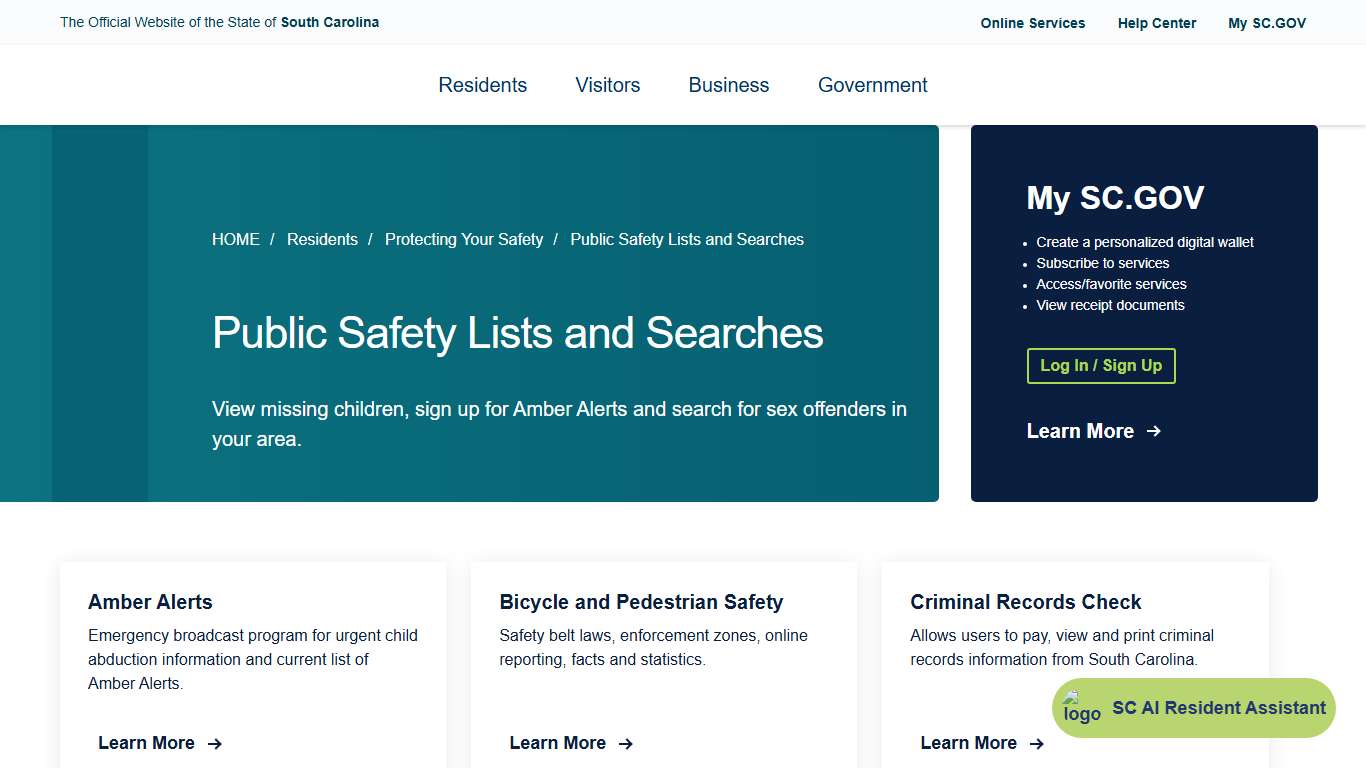This screenshot has height=768, width=1366.
Task: Open the Online Services link
Action: point(1032,22)
